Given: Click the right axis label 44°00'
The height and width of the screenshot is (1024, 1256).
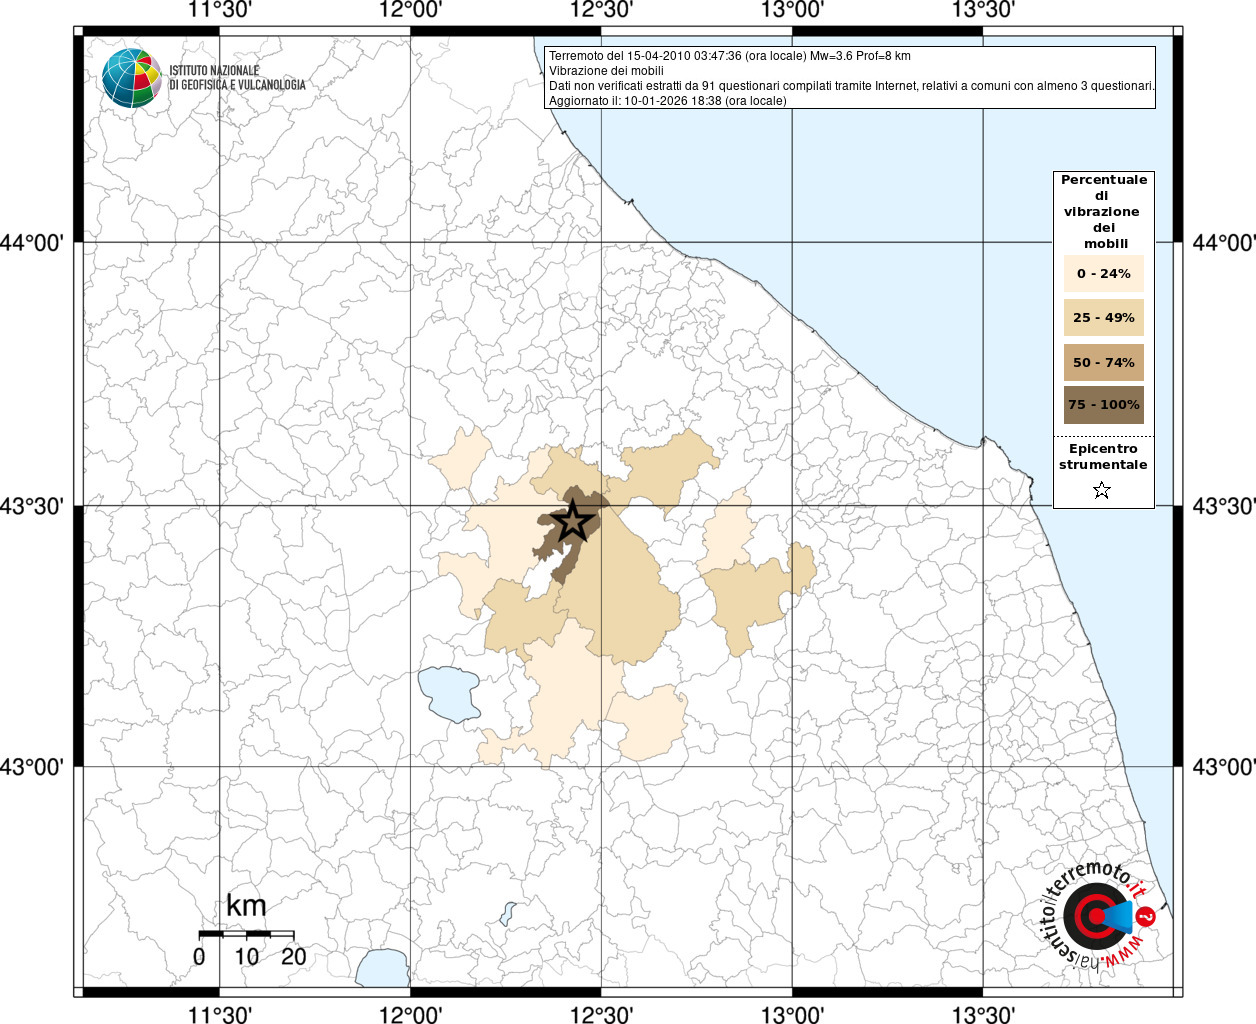Looking at the screenshot, I should [x=1223, y=243].
